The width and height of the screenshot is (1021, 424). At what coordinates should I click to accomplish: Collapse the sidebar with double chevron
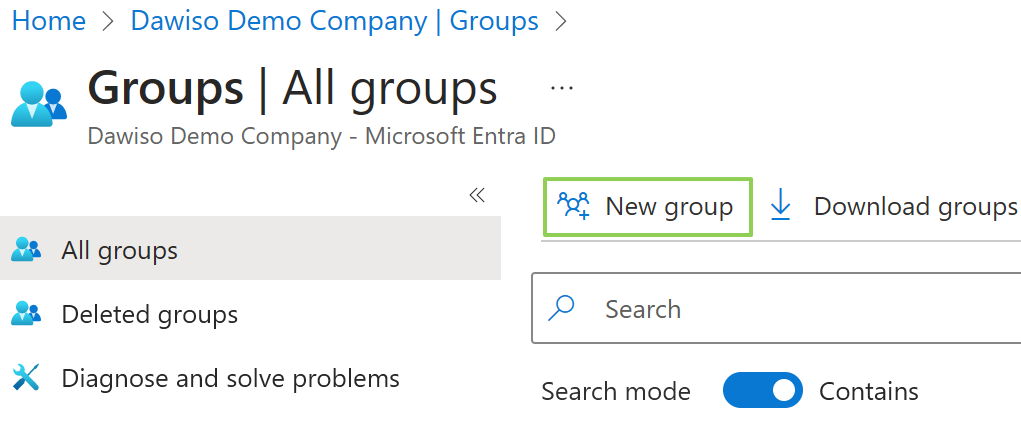[477, 195]
